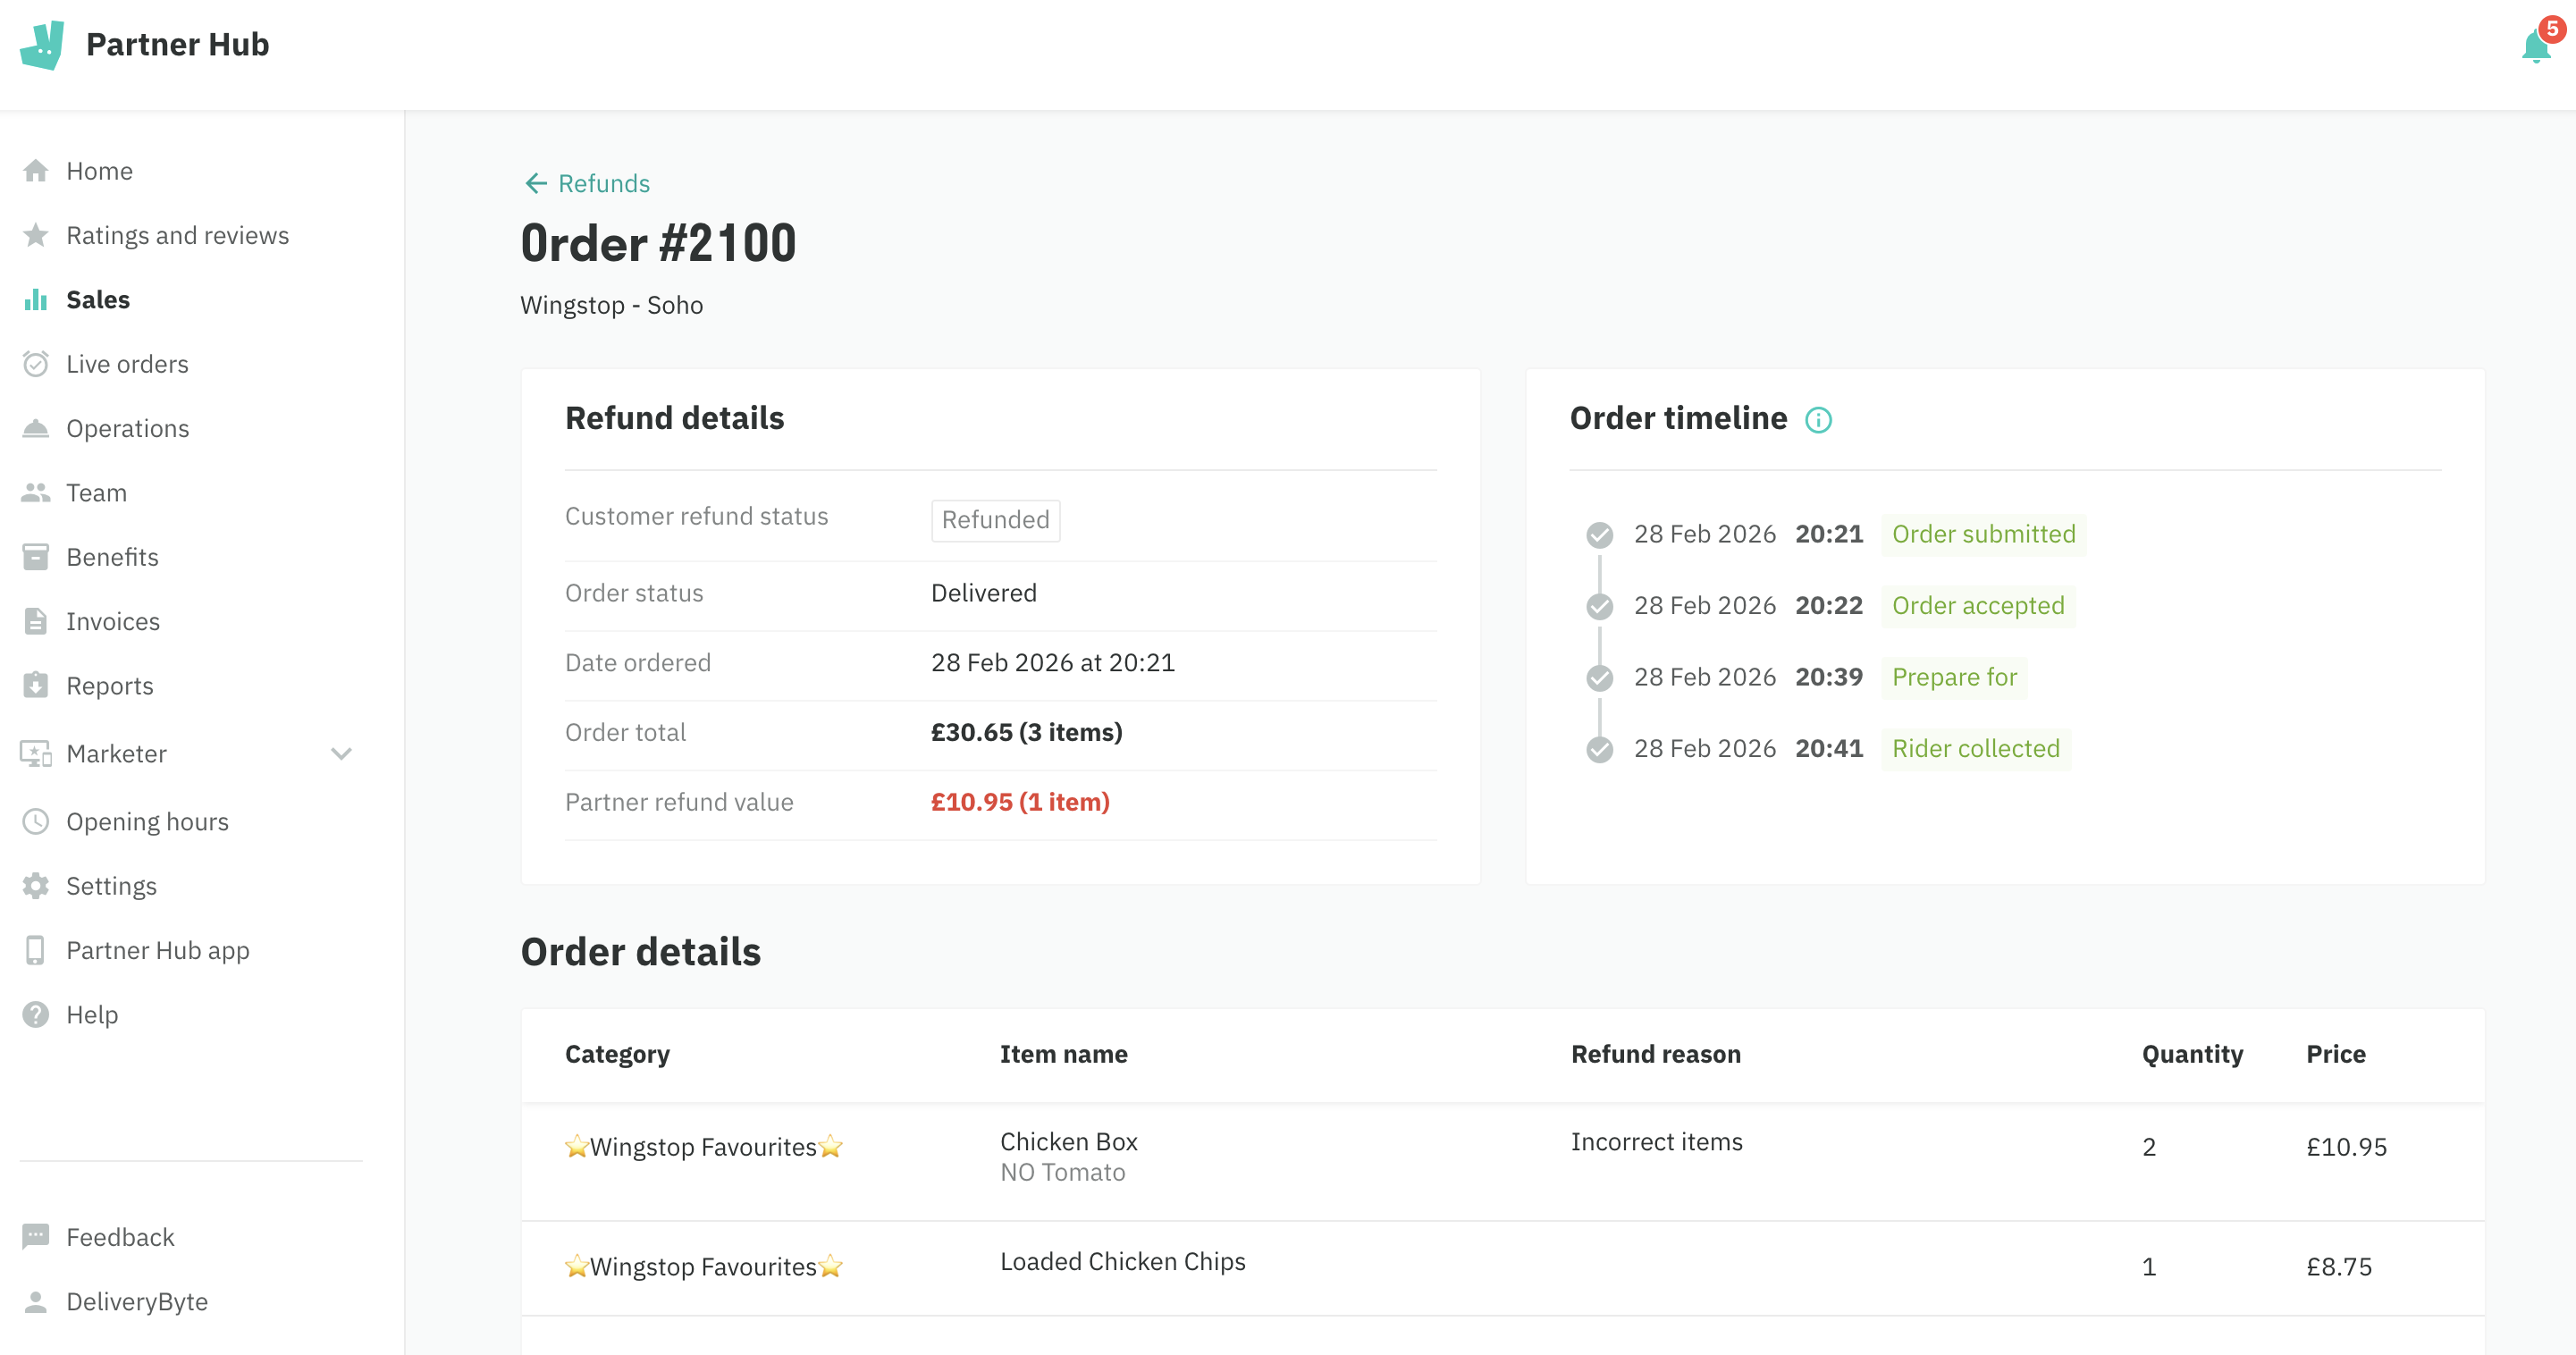Click the Rider collected timeline marker
Viewport: 2576px width, 1355px height.
(x=1599, y=747)
